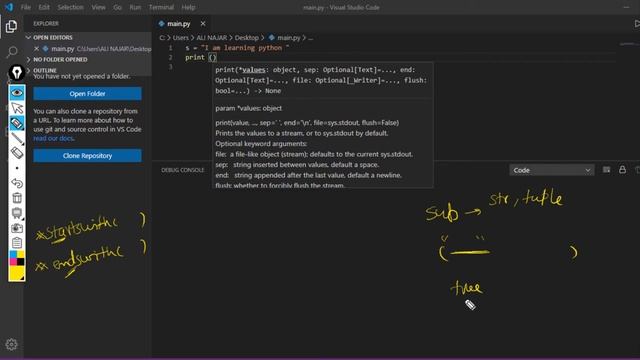The height and width of the screenshot is (360, 640).
Task: Click the clipboard icon in Epic Pen
Action: [17, 243]
